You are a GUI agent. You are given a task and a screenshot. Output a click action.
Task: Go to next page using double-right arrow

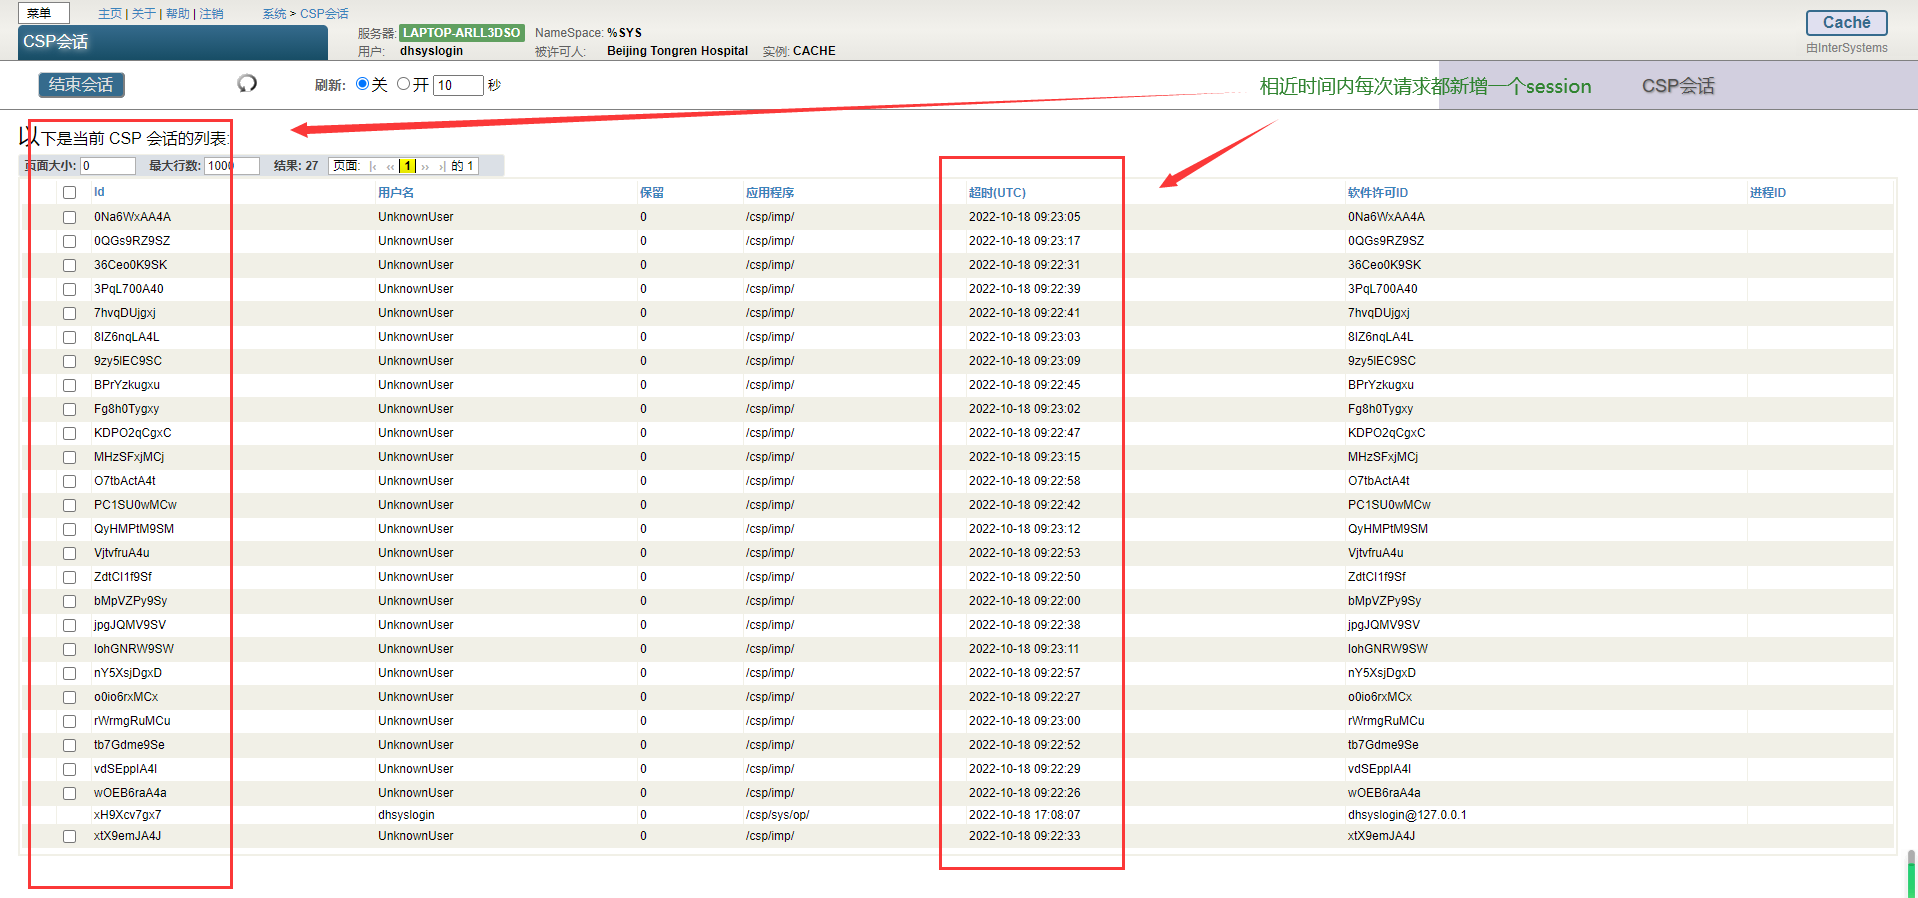click(x=425, y=166)
